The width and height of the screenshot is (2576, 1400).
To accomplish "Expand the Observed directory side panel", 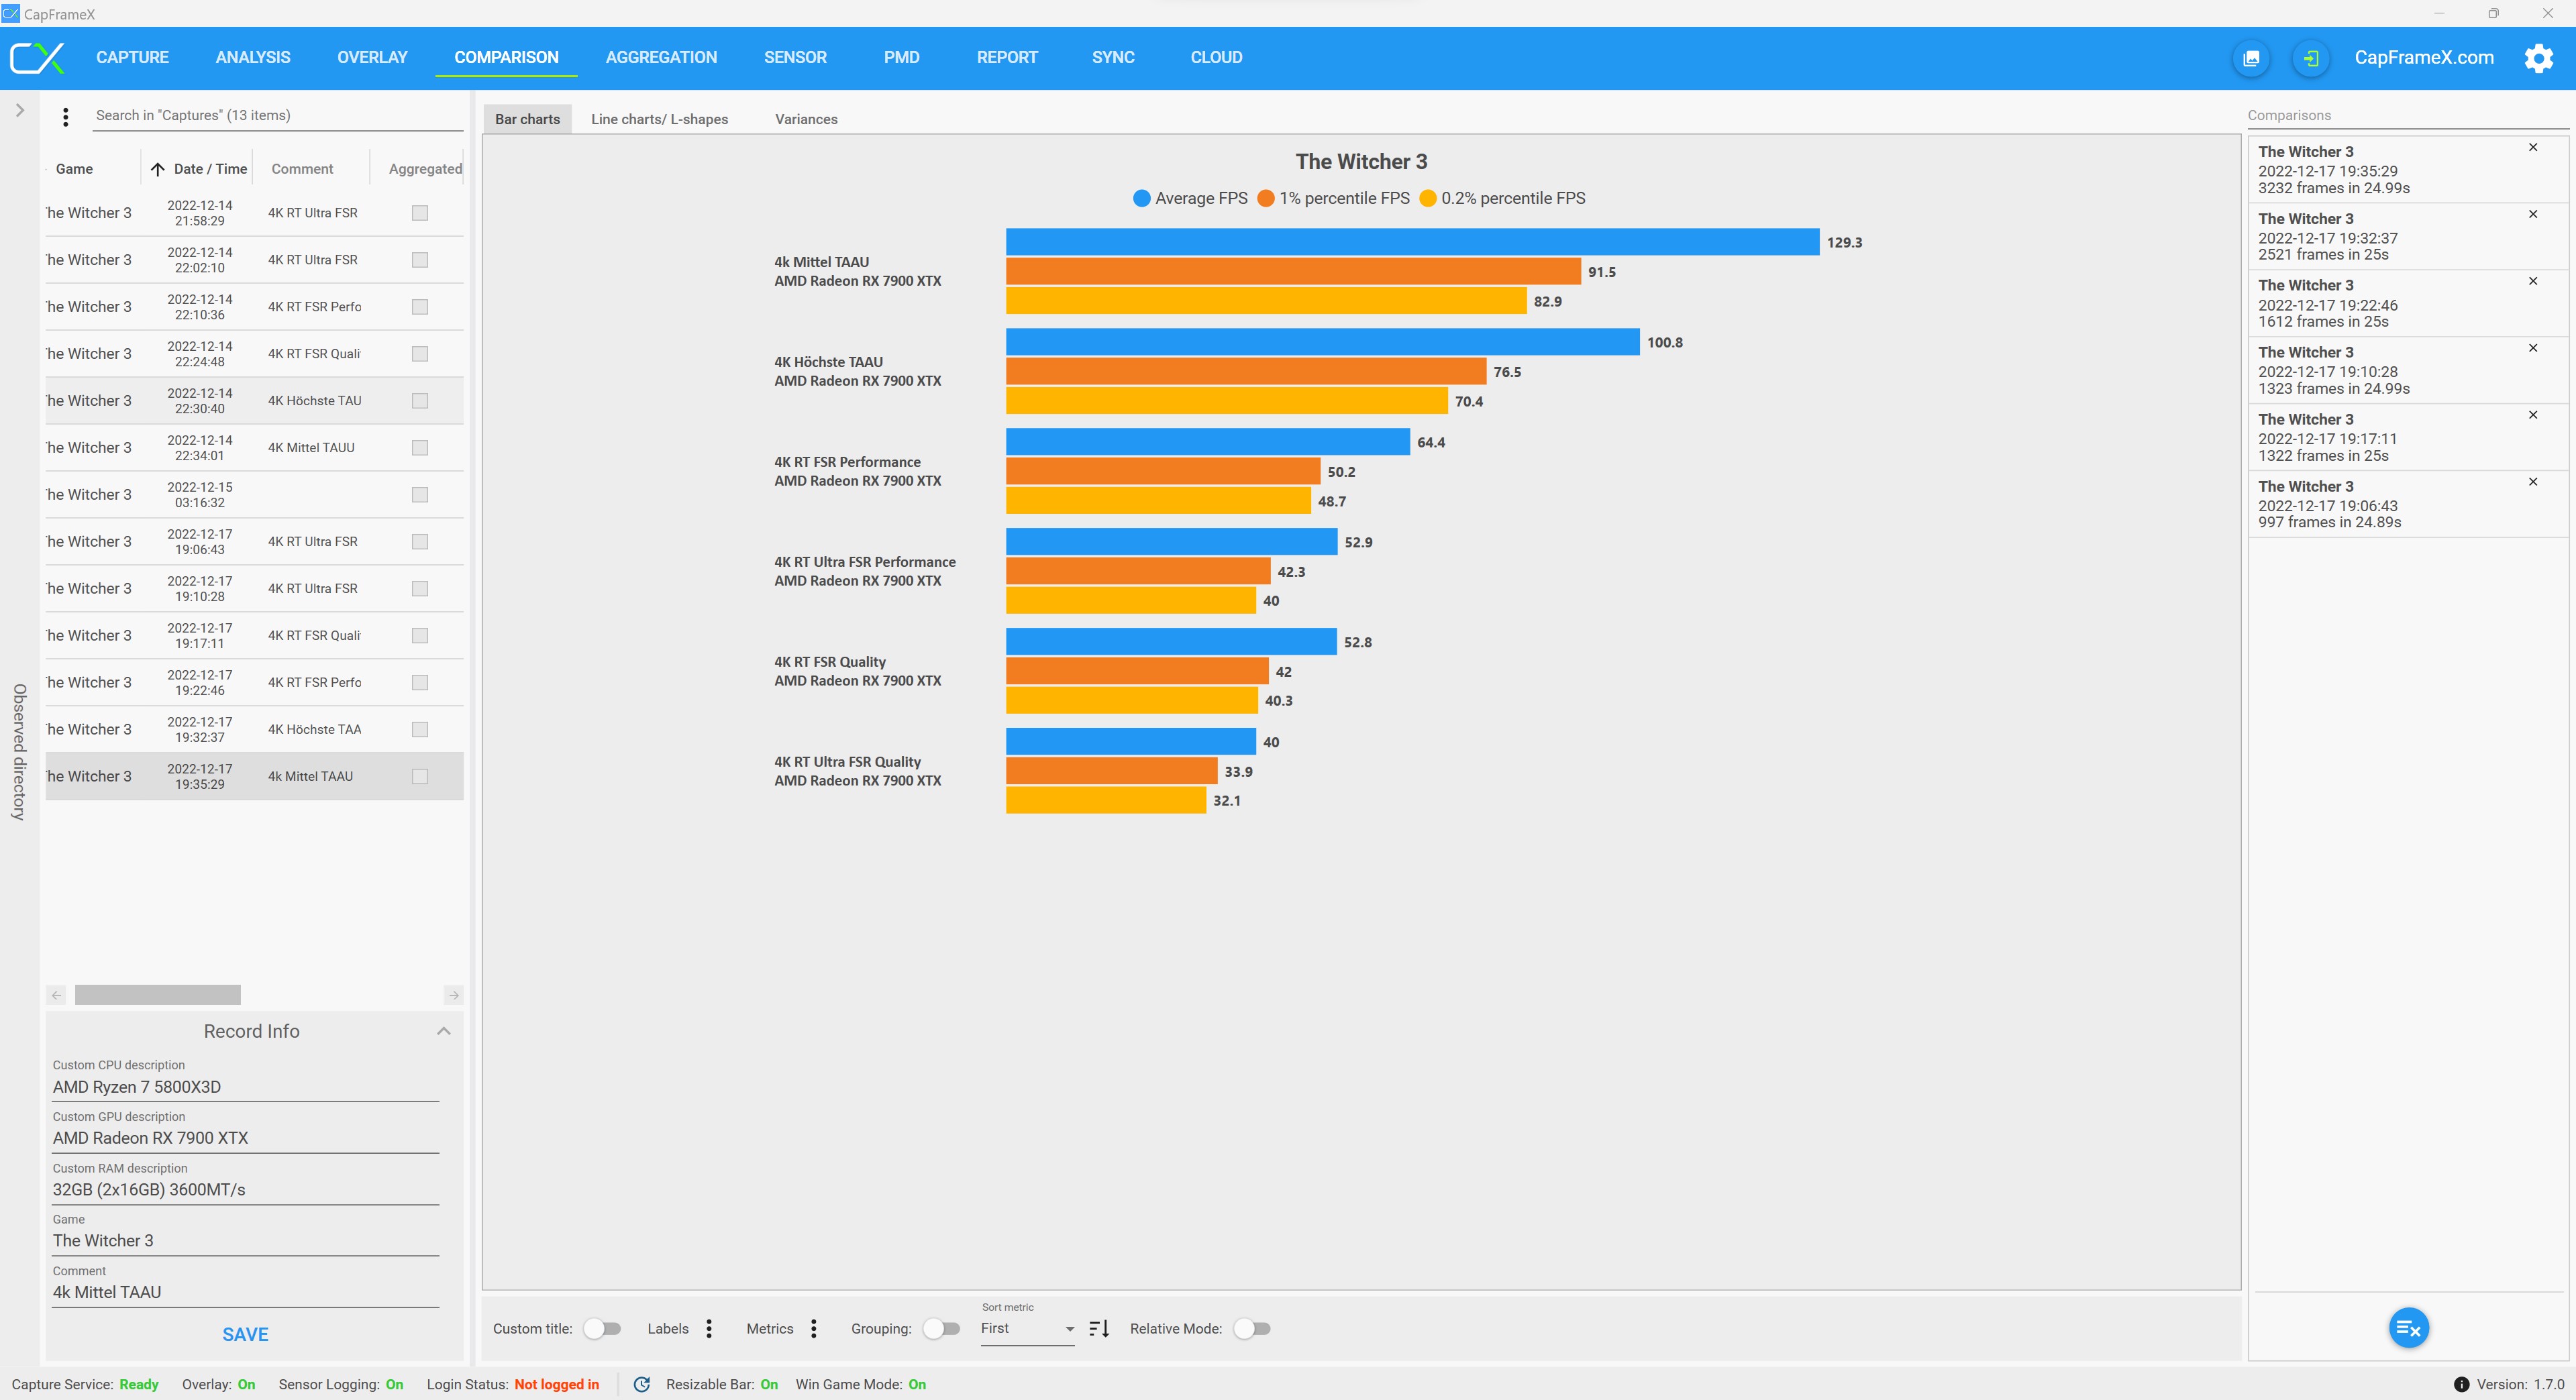I will (19, 110).
